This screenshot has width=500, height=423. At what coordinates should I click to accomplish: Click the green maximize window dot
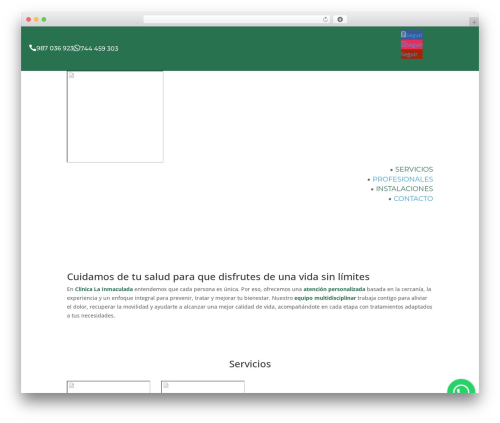[x=44, y=19]
